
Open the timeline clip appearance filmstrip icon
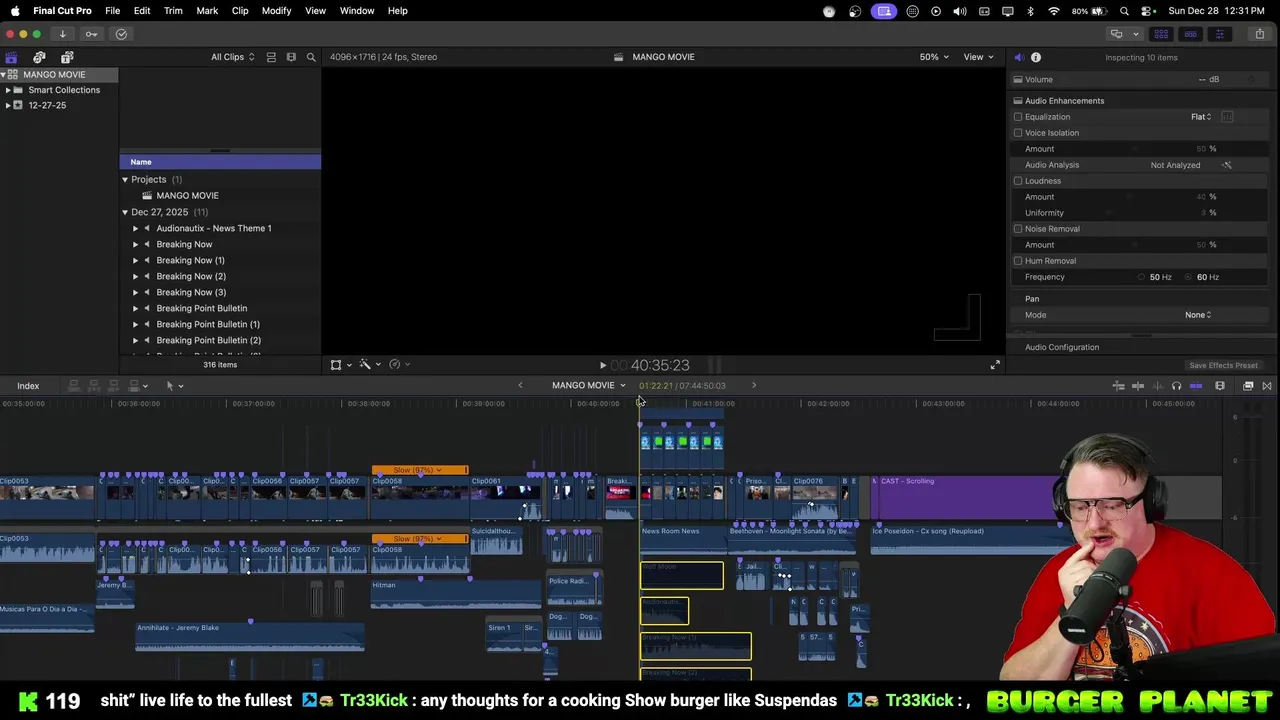1220,386
